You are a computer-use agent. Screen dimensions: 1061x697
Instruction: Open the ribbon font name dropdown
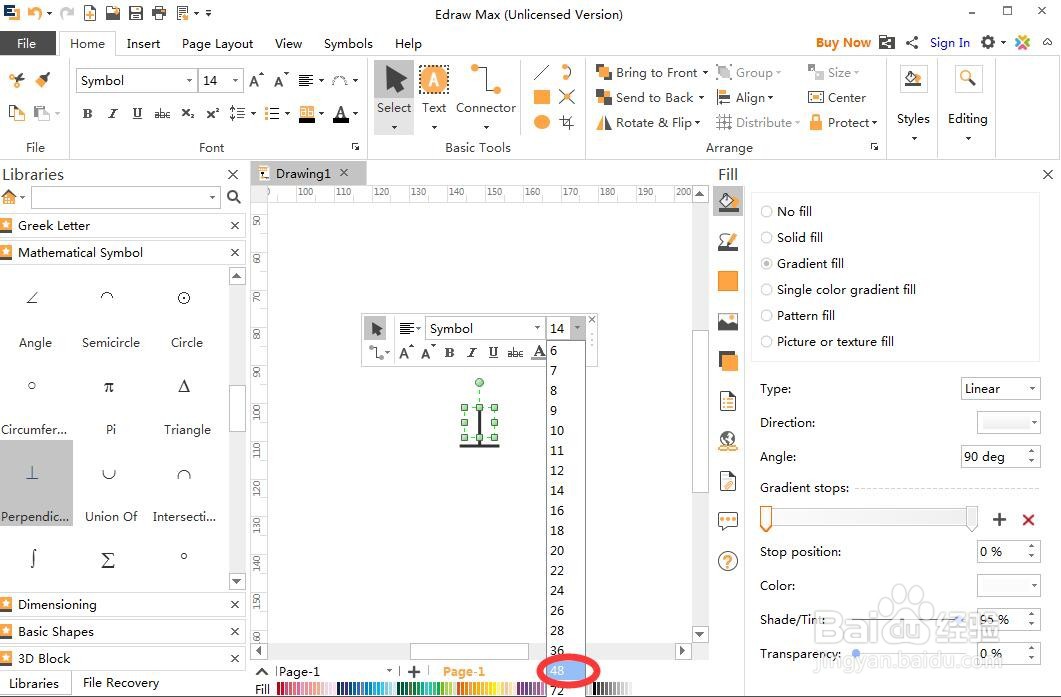tap(189, 81)
